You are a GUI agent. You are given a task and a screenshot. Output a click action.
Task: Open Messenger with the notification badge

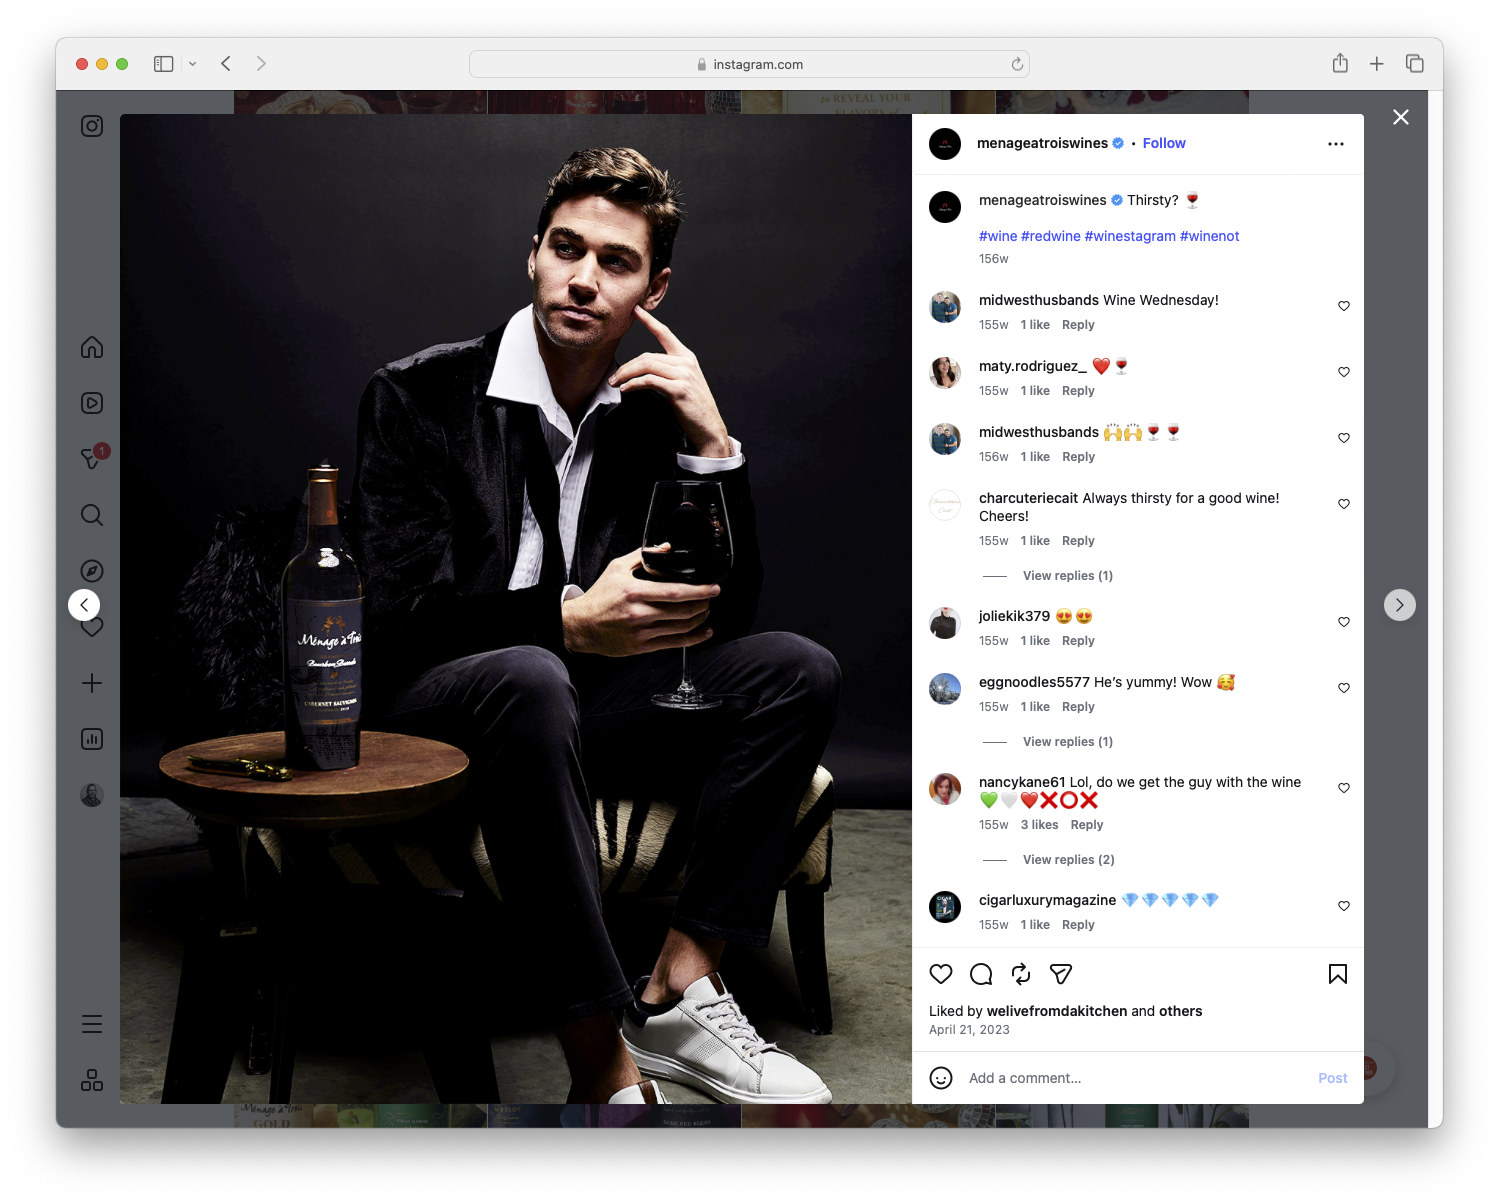click(x=91, y=459)
